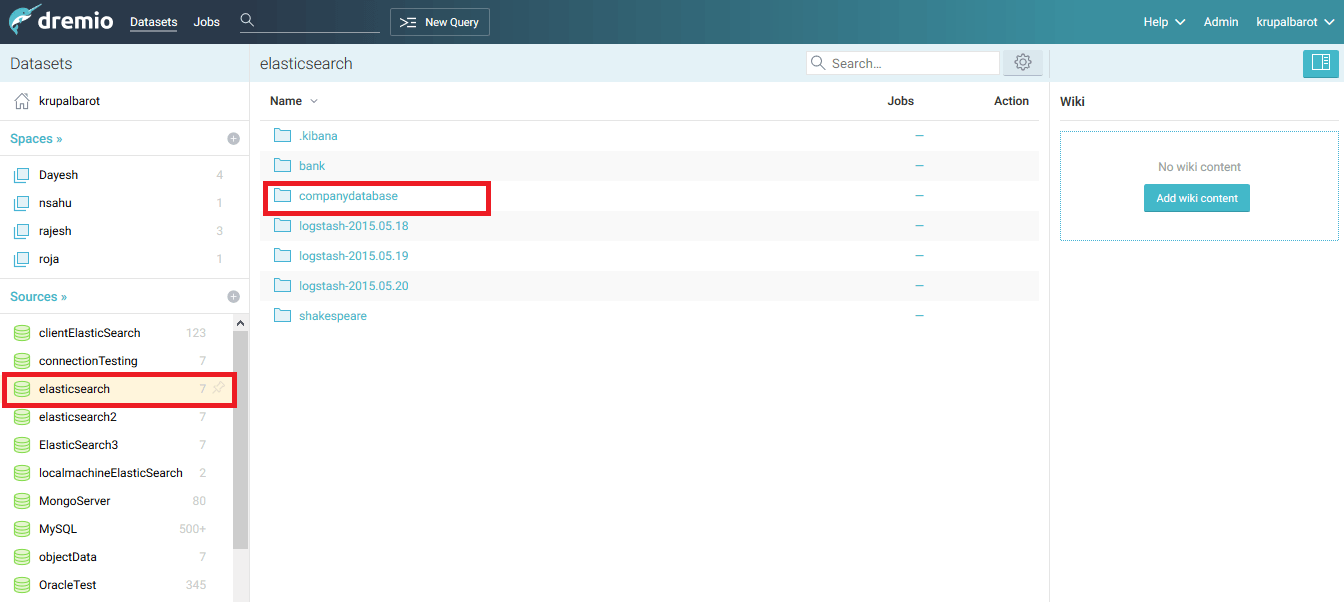Click the elasticsearch2 database icon
The height and width of the screenshot is (602, 1344).
21,417
